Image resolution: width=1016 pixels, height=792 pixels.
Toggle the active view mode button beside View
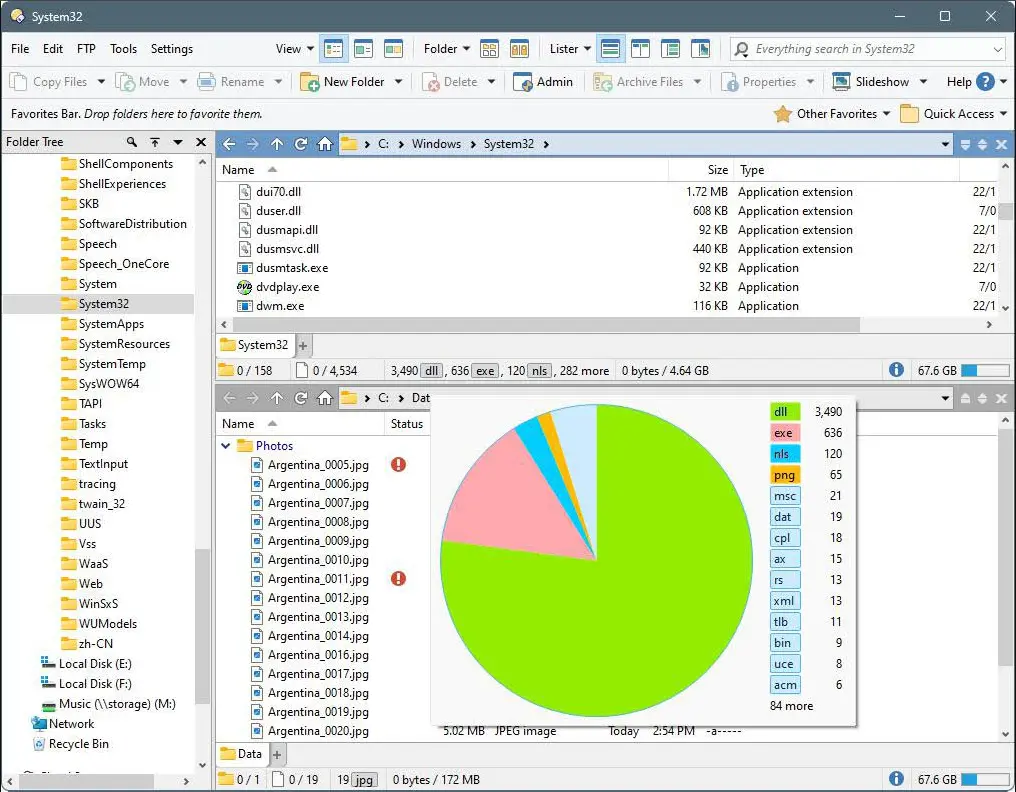(x=333, y=49)
